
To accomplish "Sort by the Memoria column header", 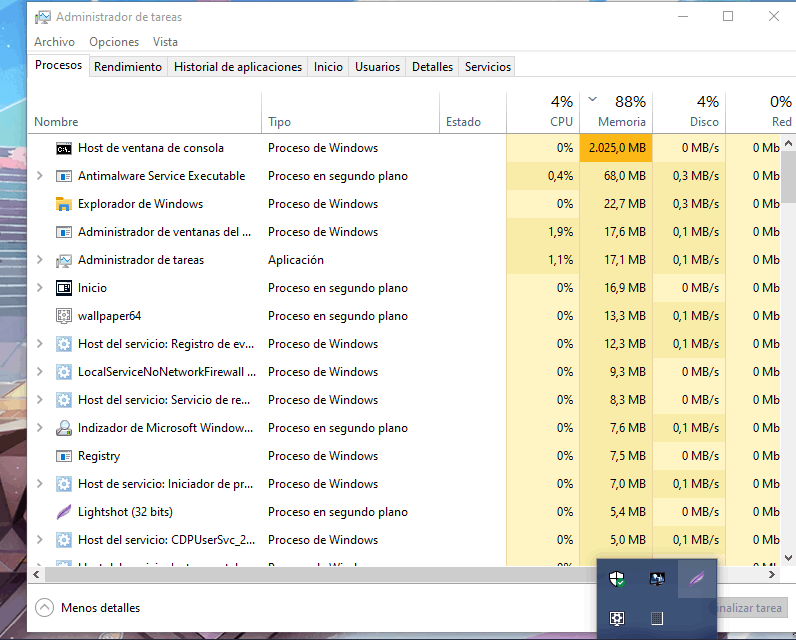I will coord(616,113).
